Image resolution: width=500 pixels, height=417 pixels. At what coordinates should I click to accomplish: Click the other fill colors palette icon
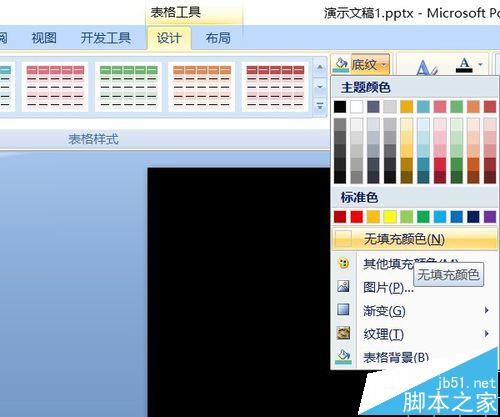point(343,263)
